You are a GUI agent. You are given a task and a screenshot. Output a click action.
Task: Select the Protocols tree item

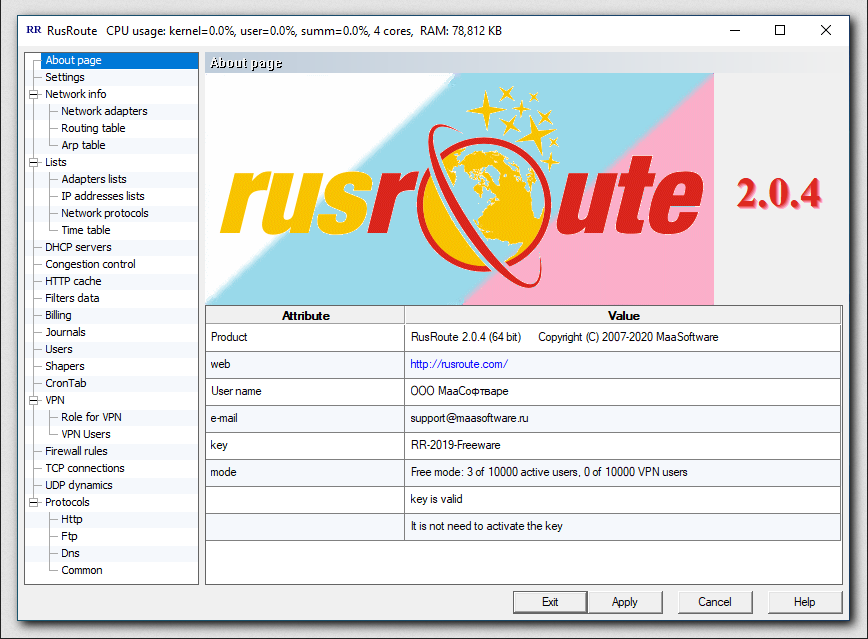point(67,503)
